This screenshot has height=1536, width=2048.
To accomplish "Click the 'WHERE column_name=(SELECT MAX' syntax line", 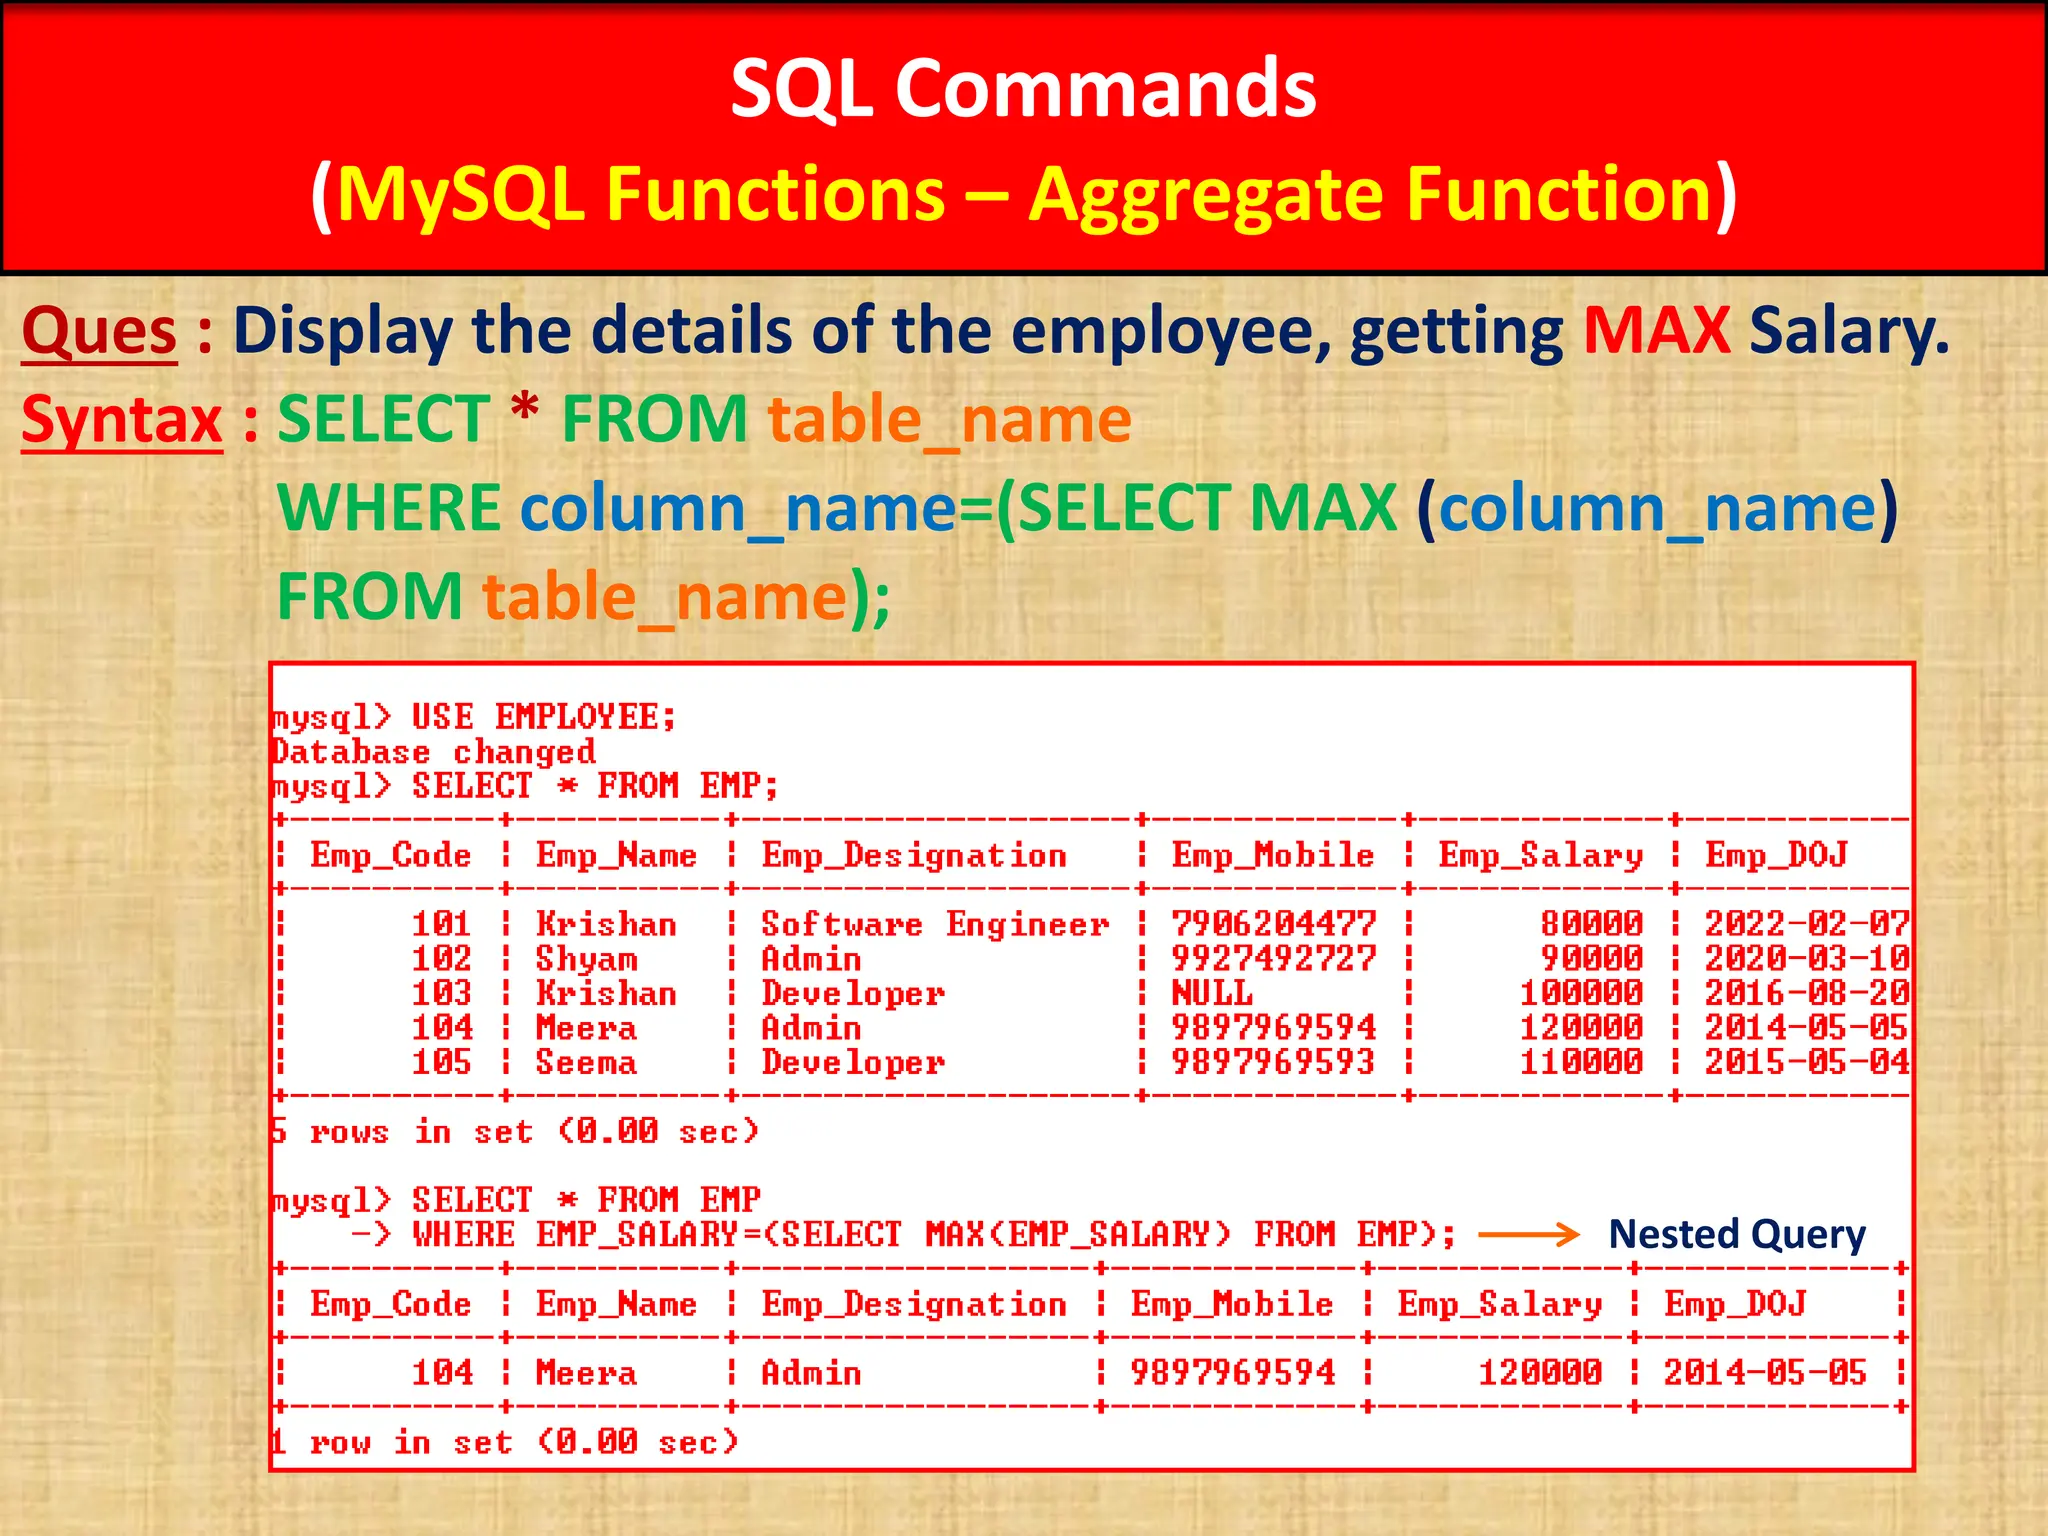I will [1087, 508].
